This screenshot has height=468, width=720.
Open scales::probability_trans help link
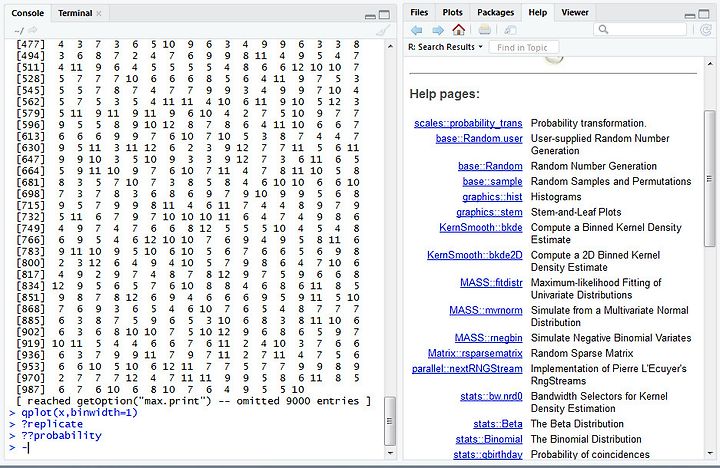[468, 123]
